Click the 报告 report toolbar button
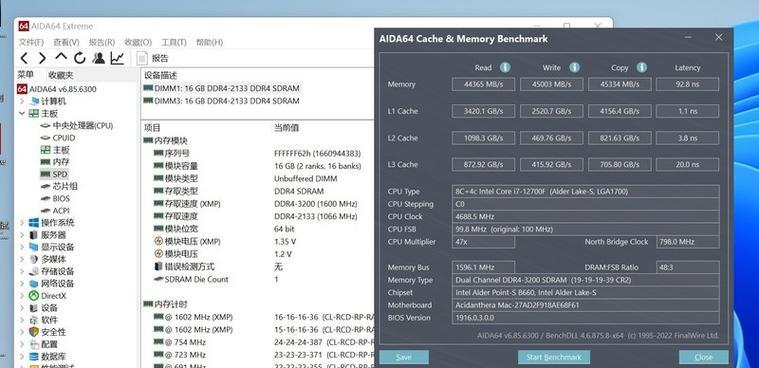The height and width of the screenshot is (368, 759). pos(153,59)
